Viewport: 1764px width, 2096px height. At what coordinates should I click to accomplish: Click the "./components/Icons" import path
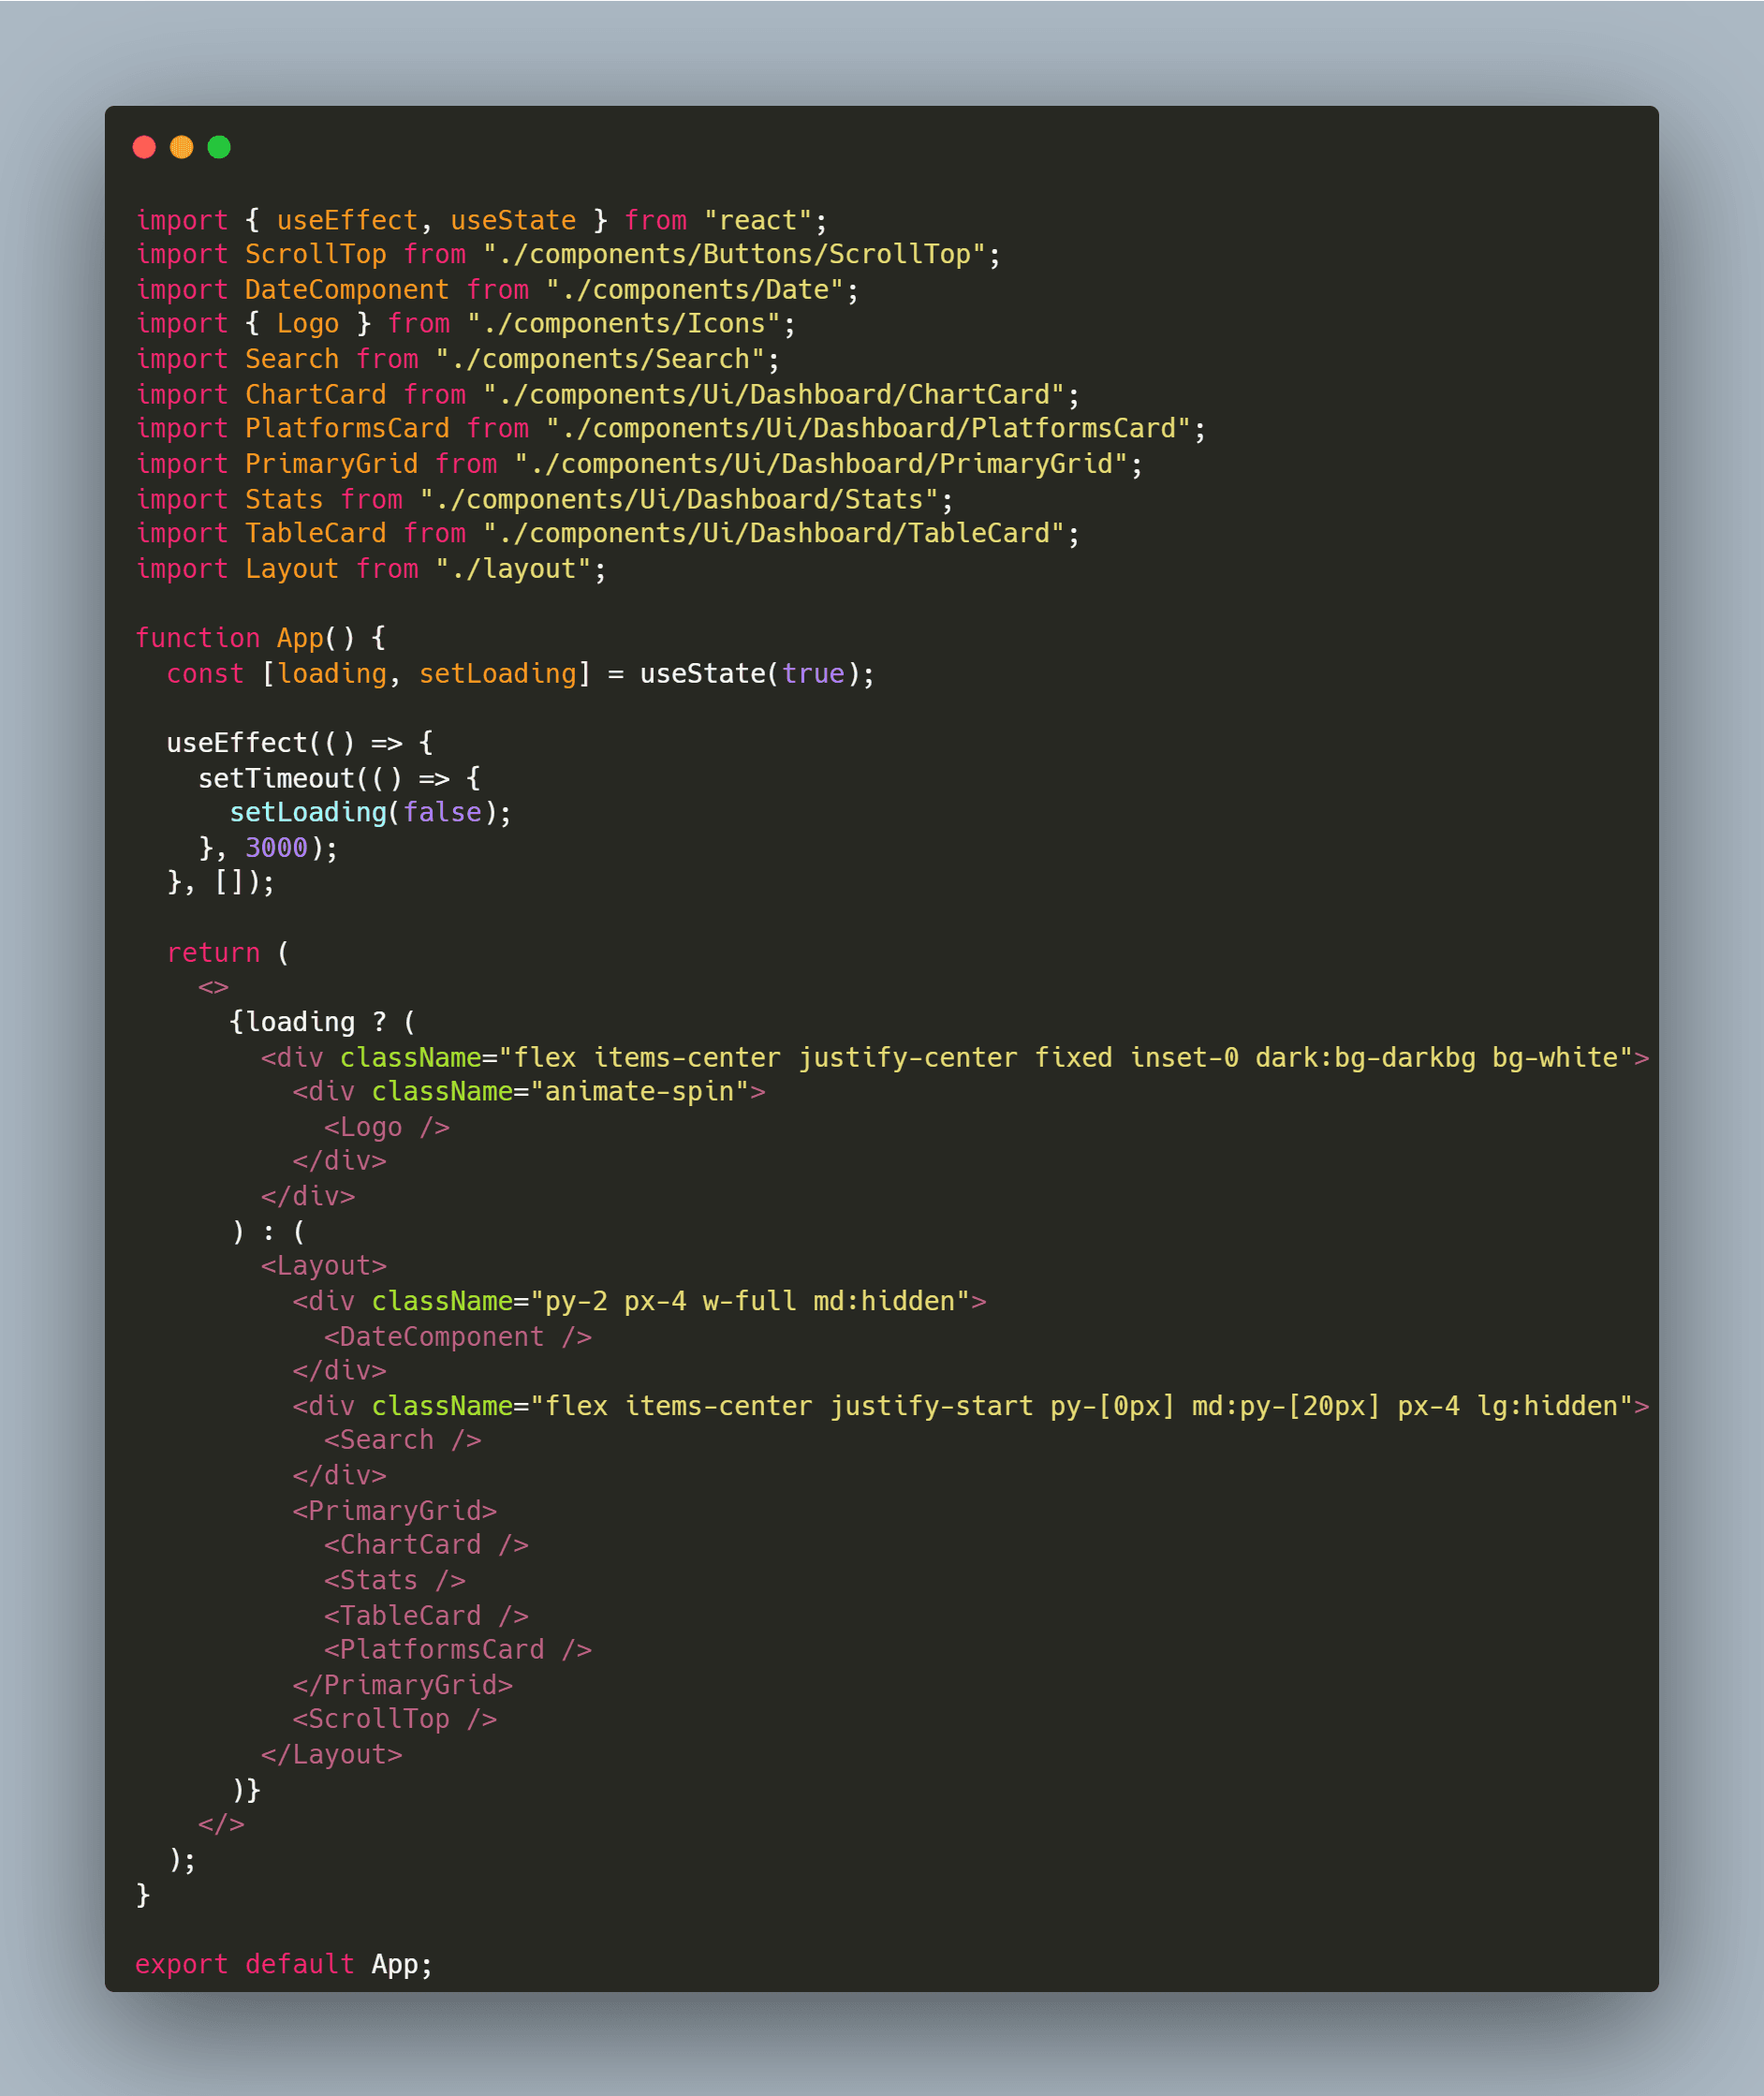[624, 323]
